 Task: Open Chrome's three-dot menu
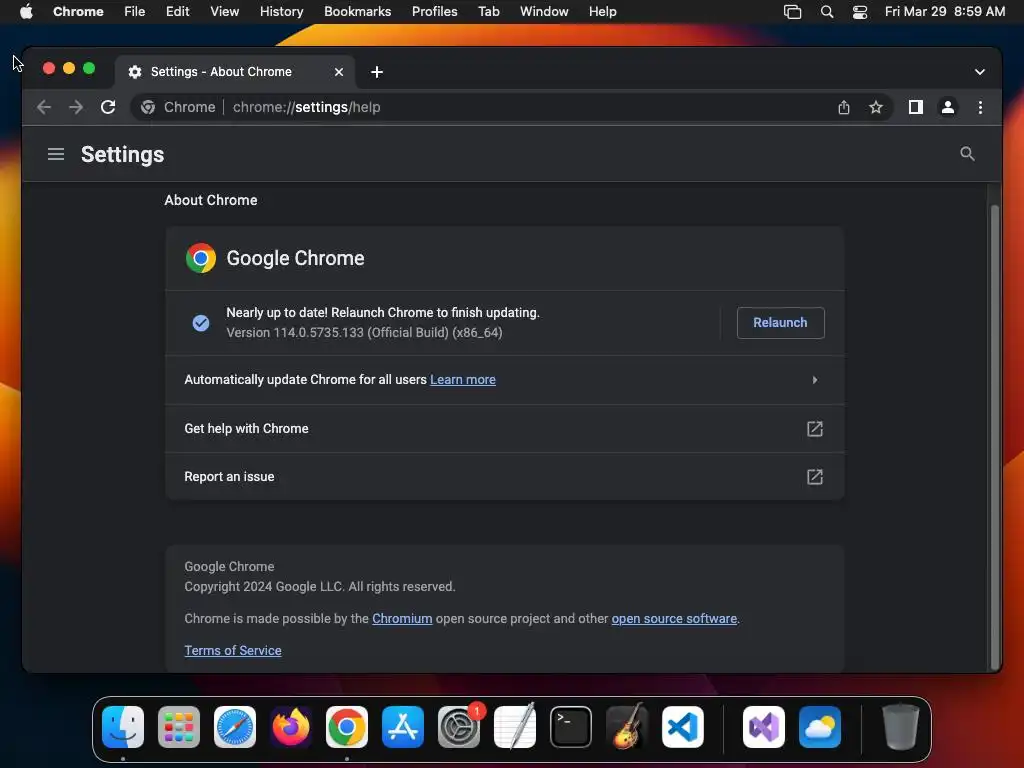tap(980, 107)
